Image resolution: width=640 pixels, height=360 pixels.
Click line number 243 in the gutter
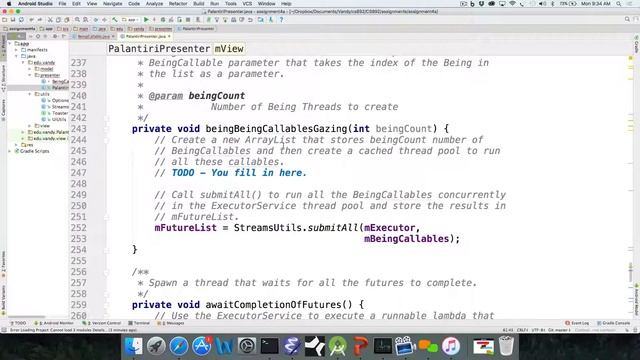tap(78, 129)
